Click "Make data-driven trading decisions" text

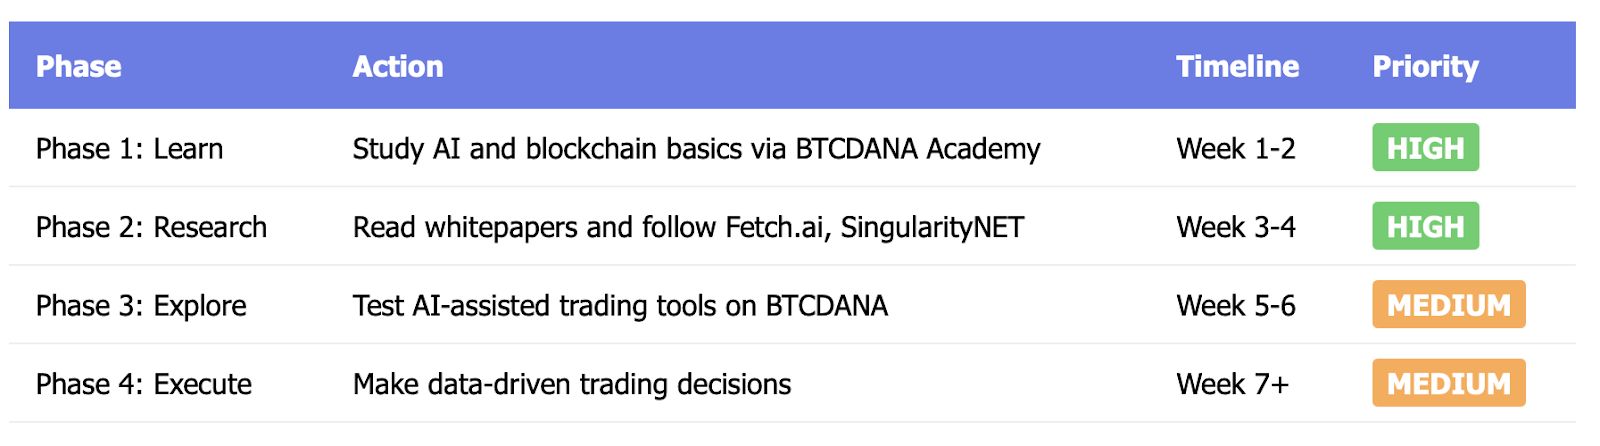pos(572,385)
